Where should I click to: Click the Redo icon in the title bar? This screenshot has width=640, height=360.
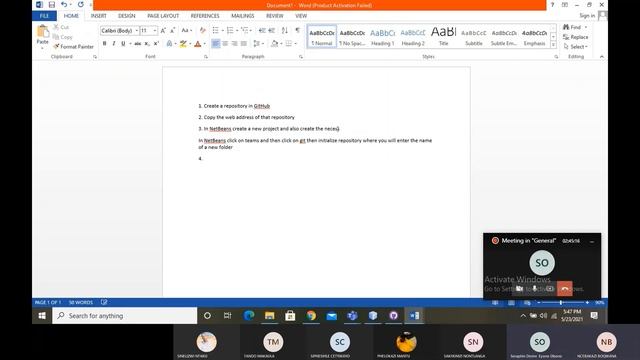click(x=81, y=5)
